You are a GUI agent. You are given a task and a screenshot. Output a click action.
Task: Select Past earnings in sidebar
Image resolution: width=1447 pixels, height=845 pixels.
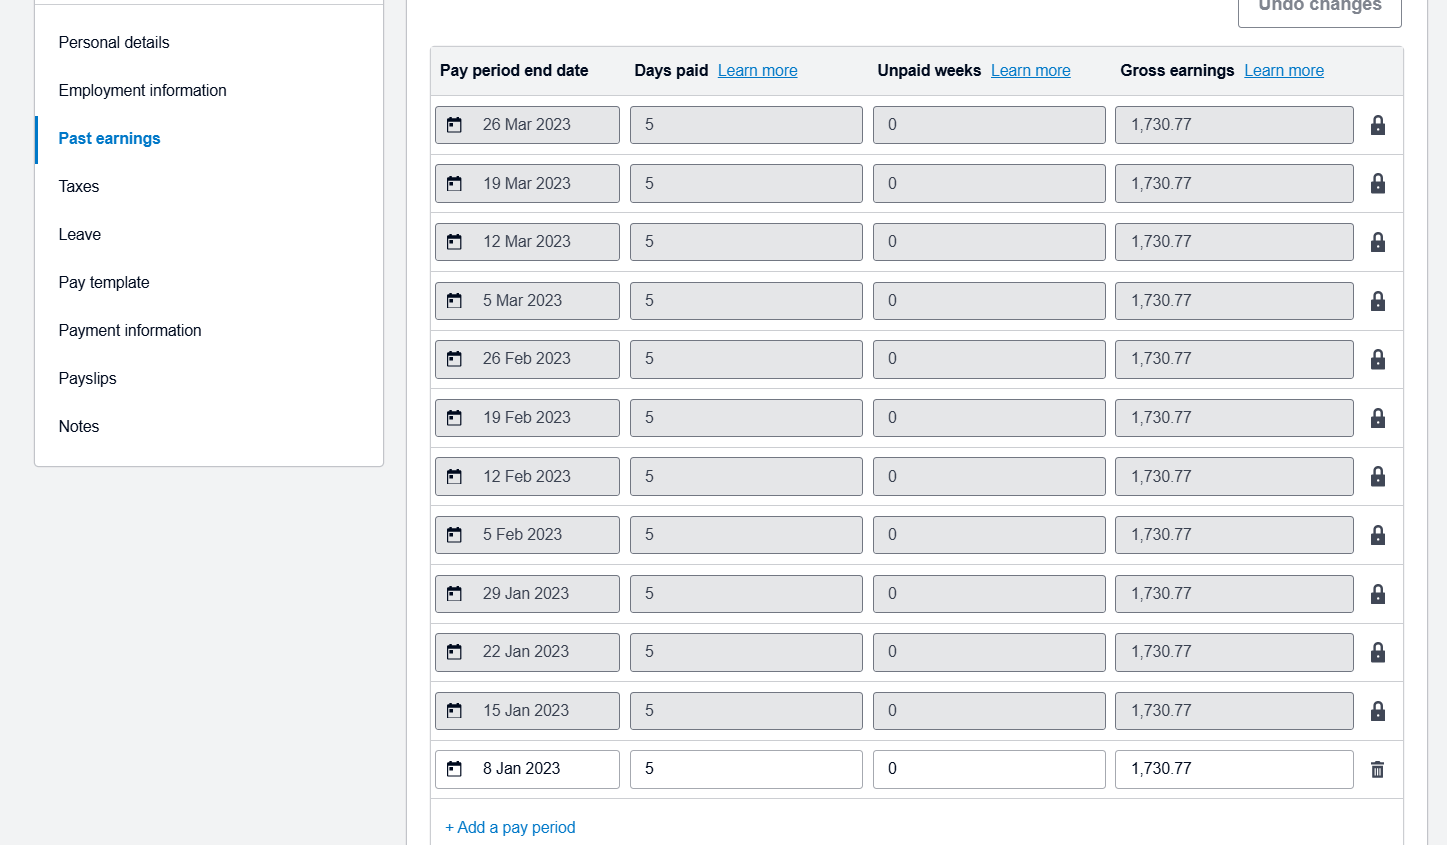(x=109, y=138)
